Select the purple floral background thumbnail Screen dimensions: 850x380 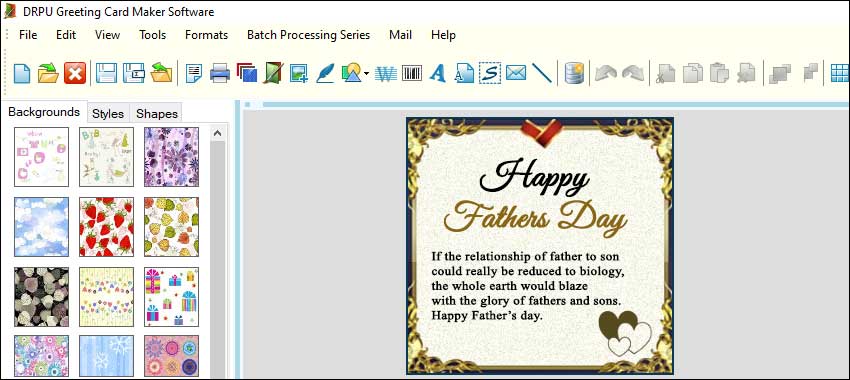tap(171, 157)
